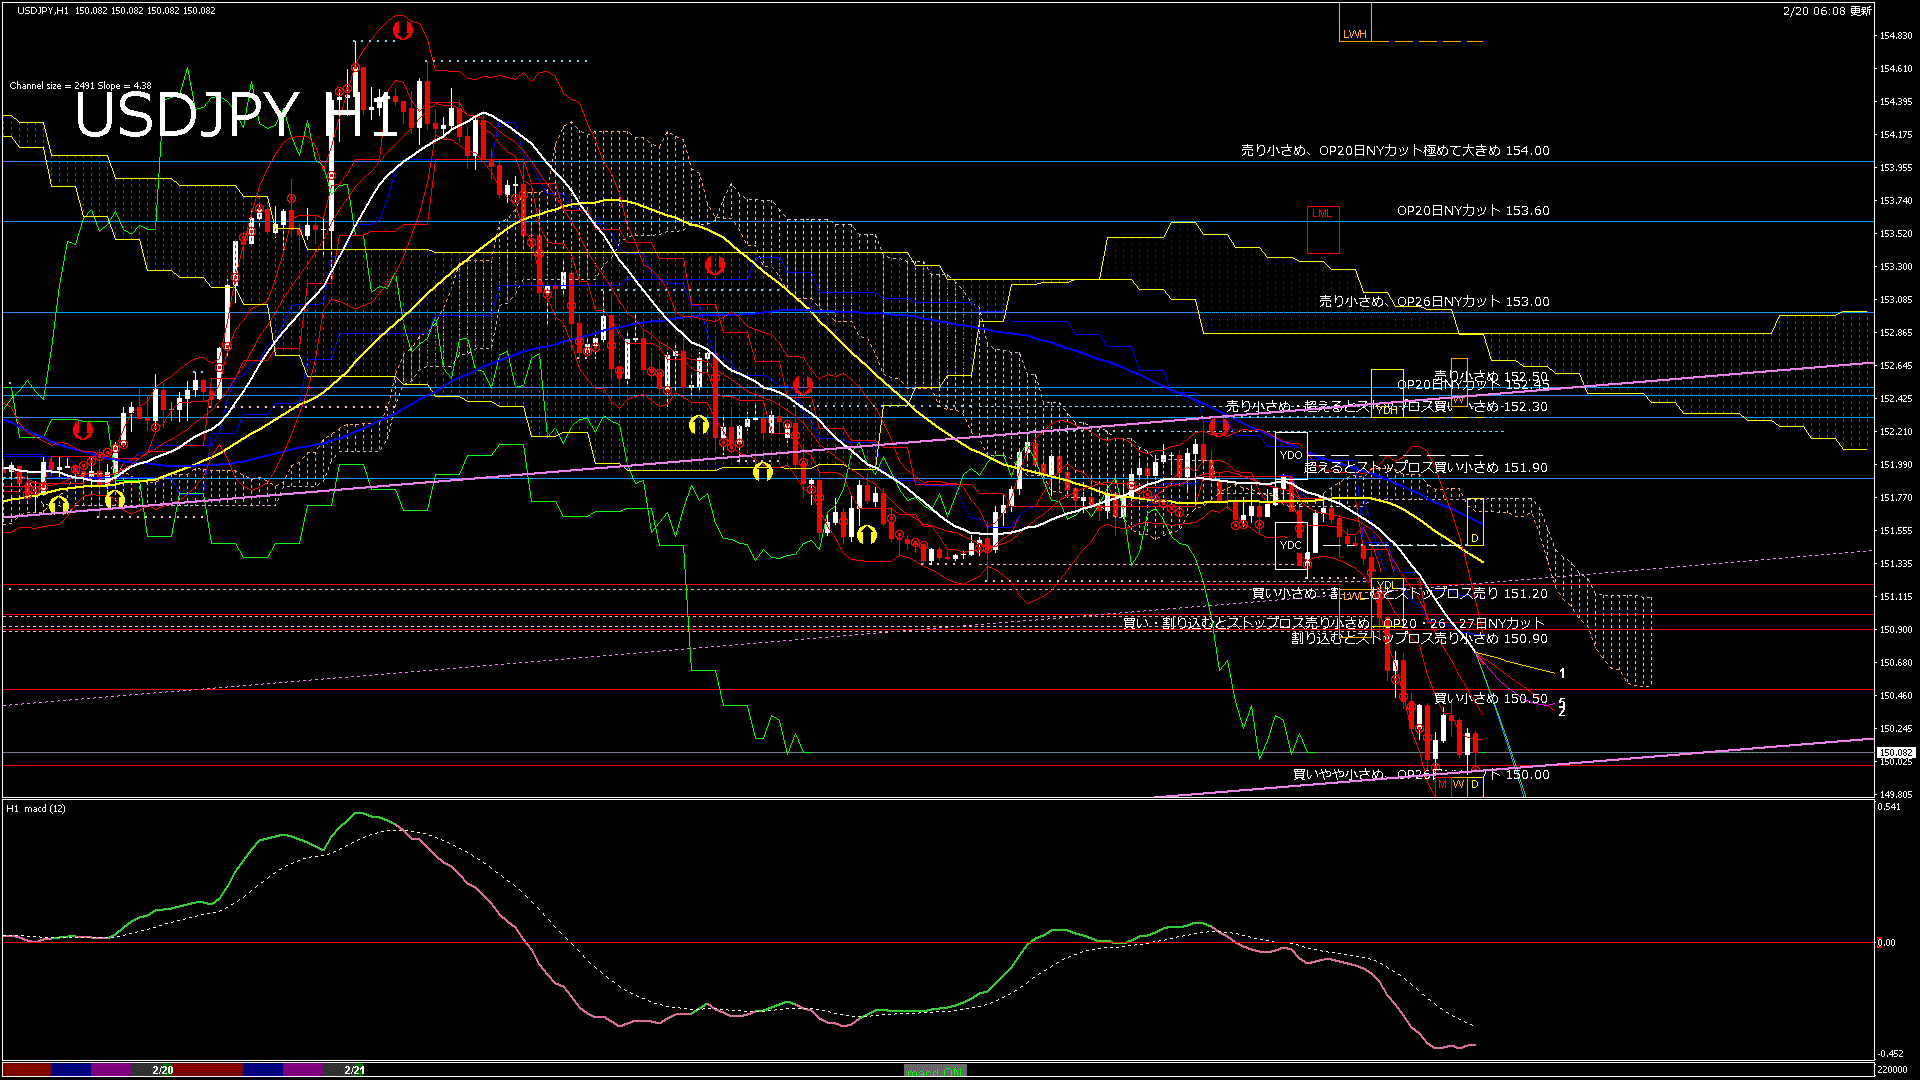This screenshot has width=1920, height=1080.
Task: Click the H1 macd (12) indicator label
Action: [x=36, y=808]
